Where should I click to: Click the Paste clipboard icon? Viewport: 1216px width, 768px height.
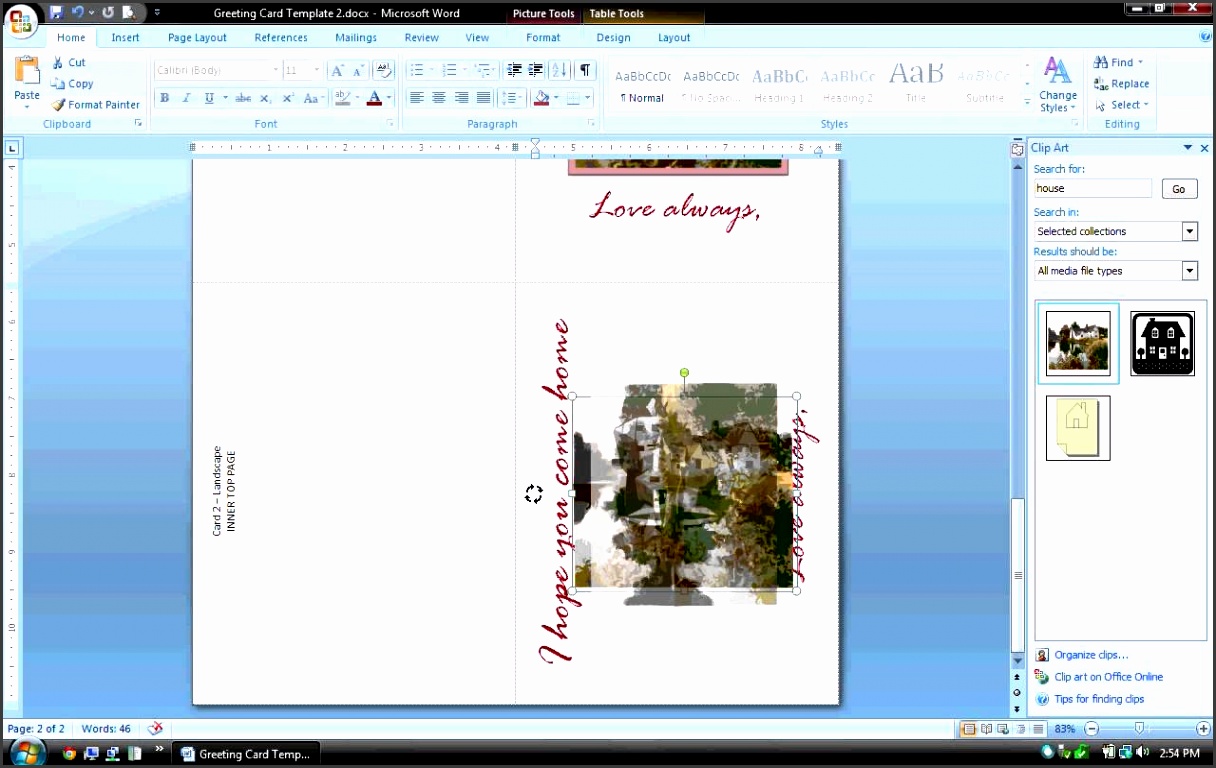pos(27,72)
